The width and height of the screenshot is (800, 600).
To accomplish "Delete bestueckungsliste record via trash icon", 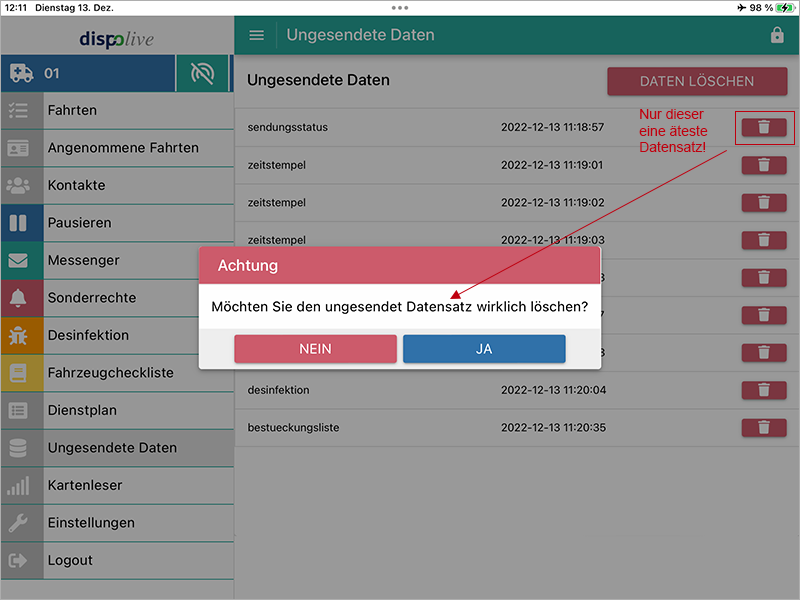I will click(764, 428).
